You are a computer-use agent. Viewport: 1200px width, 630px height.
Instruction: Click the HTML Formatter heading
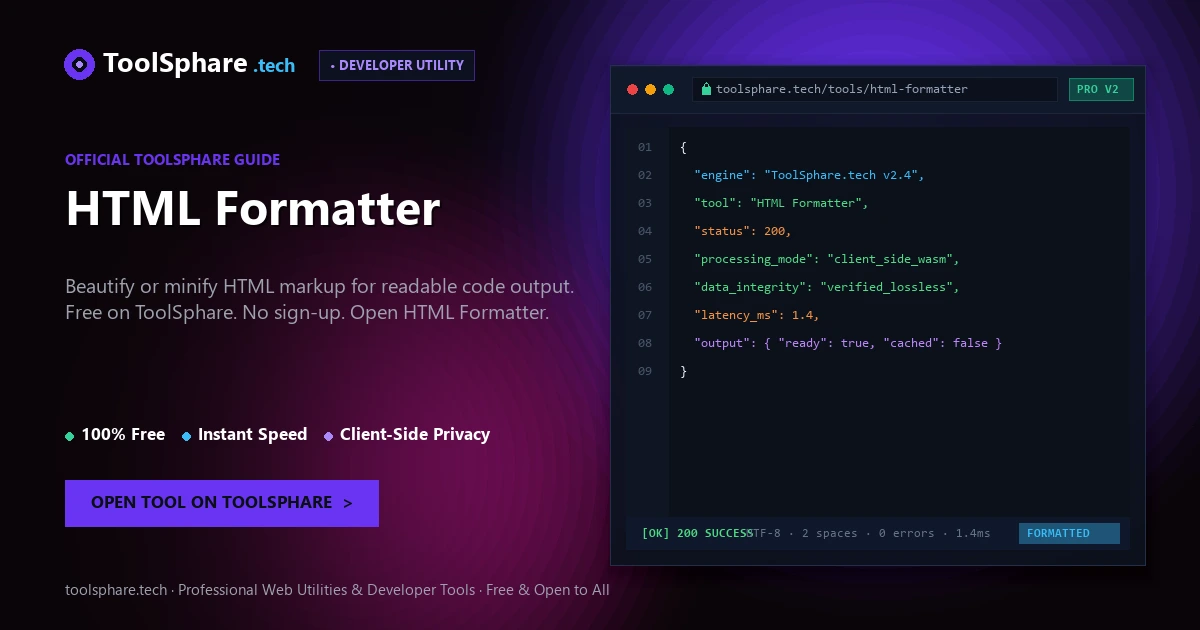253,208
